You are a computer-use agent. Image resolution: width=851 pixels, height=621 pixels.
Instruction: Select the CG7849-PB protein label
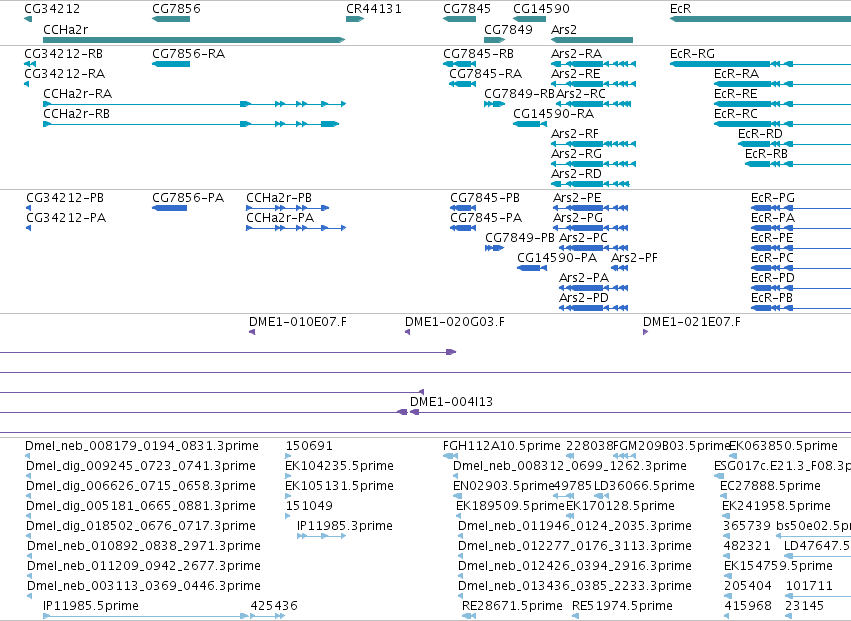coord(520,238)
